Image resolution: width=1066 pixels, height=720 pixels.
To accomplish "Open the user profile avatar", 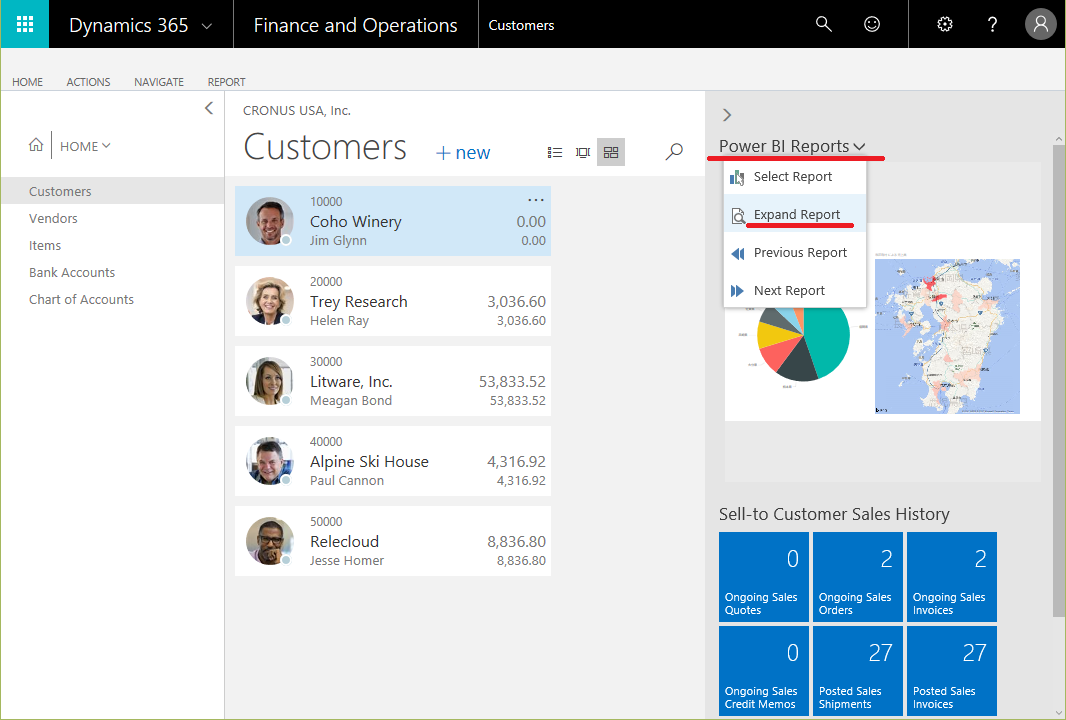I will click(x=1040, y=24).
